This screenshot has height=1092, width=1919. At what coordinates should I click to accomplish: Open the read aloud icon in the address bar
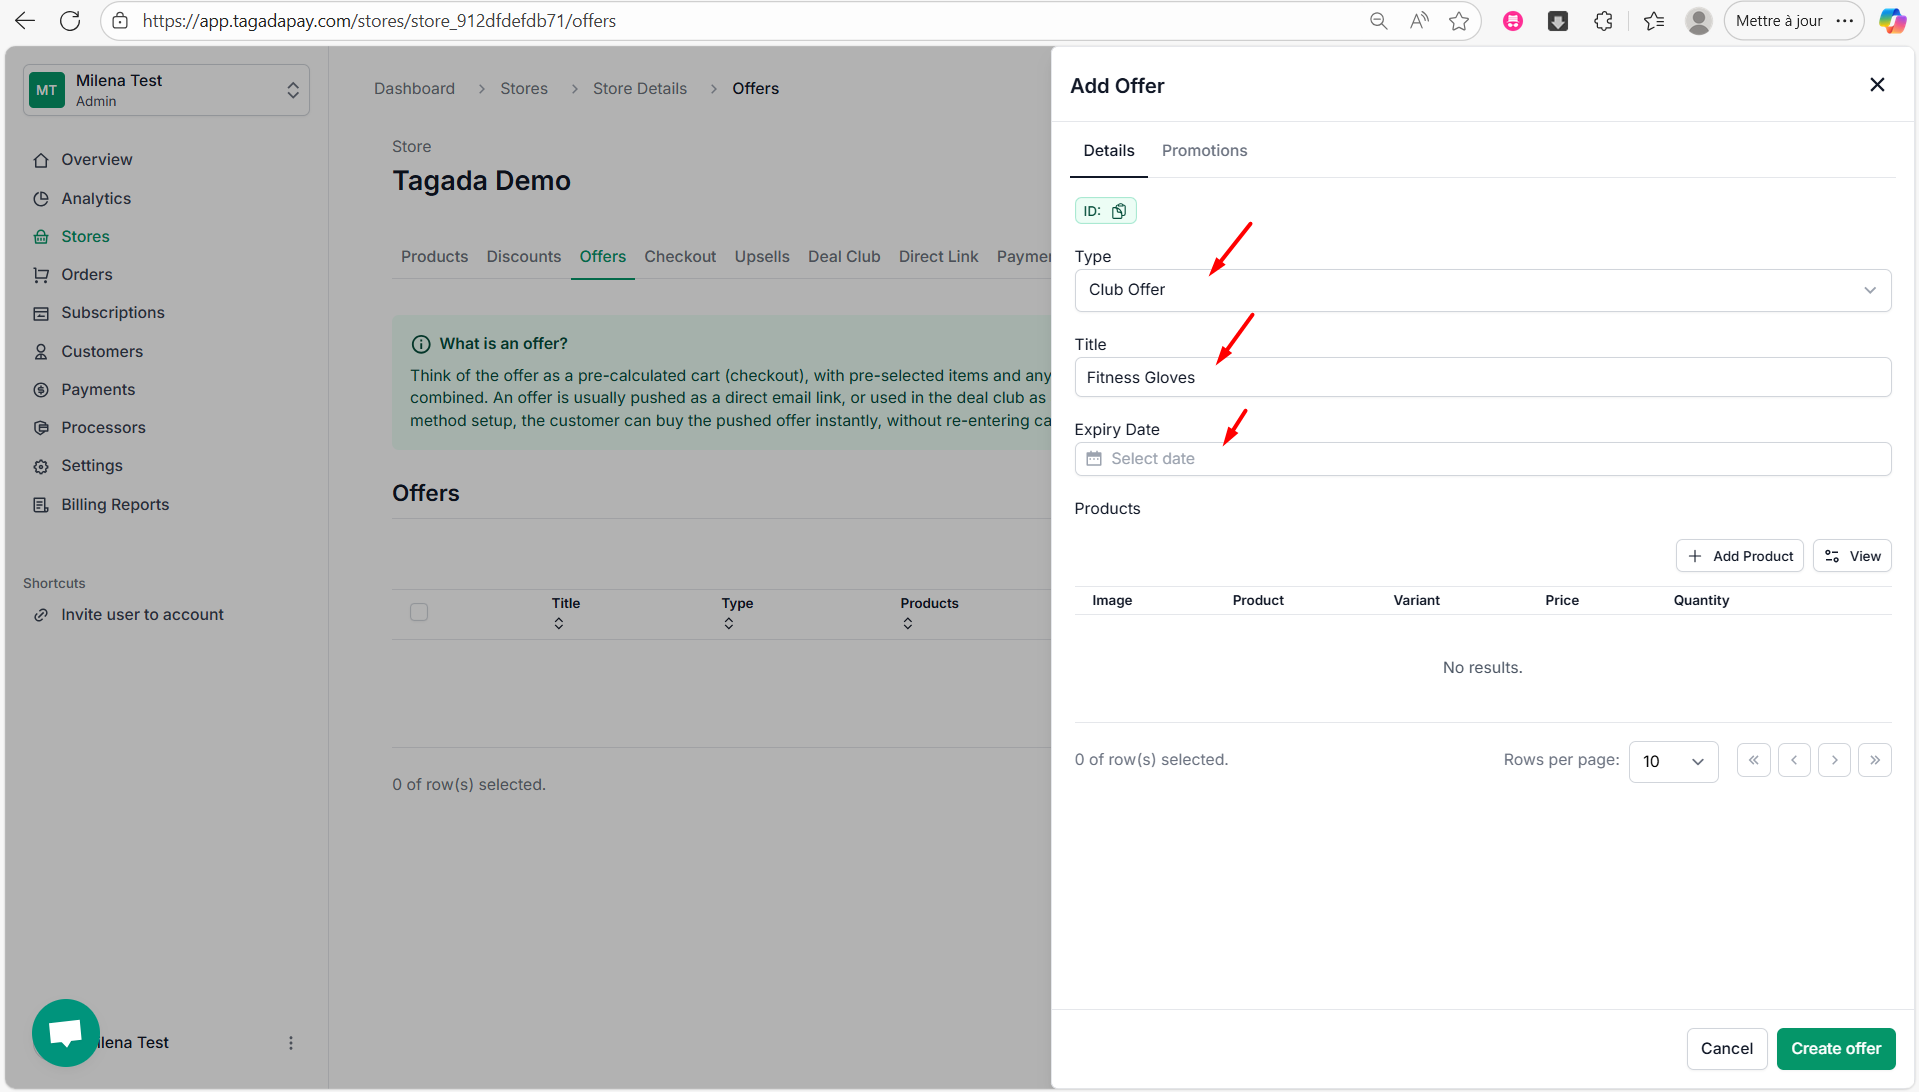[x=1419, y=21]
